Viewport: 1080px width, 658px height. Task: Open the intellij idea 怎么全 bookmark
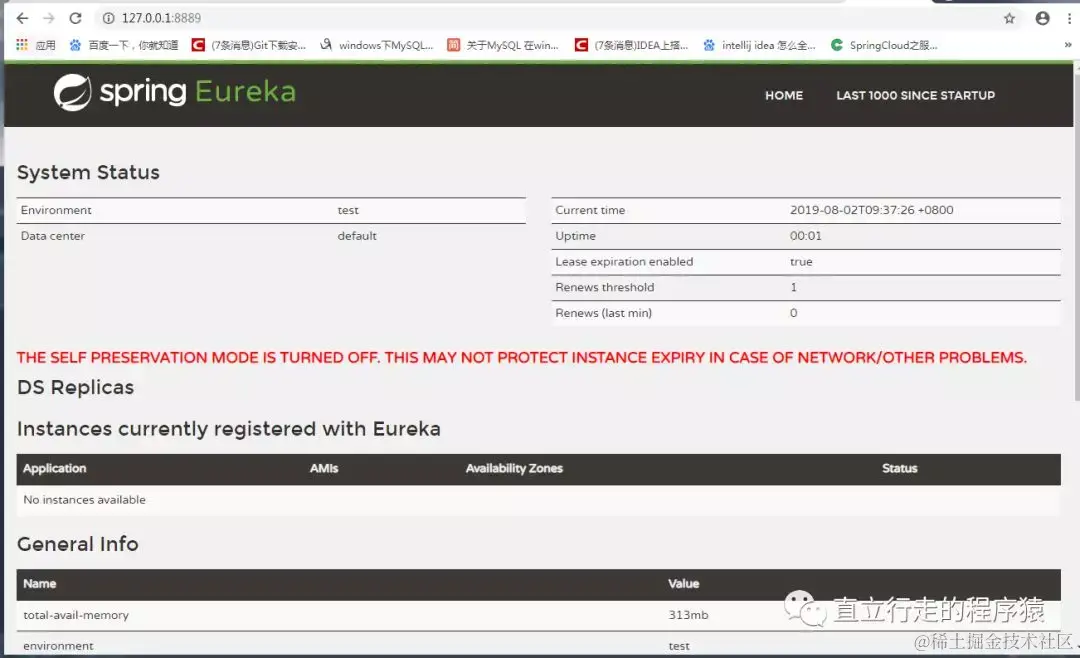click(760, 45)
